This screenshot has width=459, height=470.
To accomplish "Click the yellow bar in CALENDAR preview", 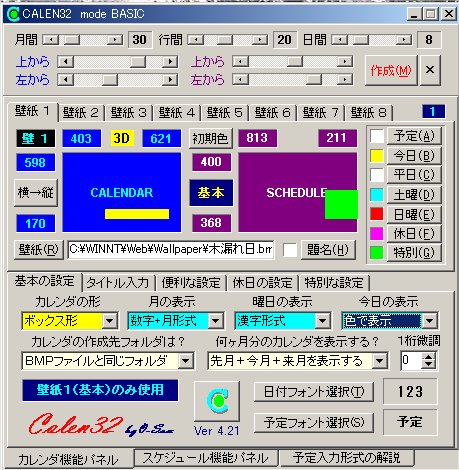I will click(137, 214).
